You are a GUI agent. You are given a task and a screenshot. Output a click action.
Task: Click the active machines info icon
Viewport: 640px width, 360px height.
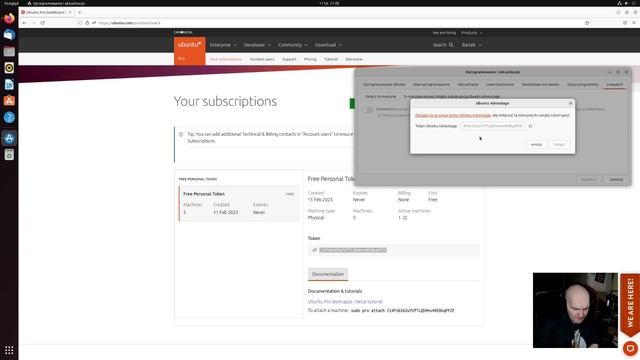tap(405, 218)
